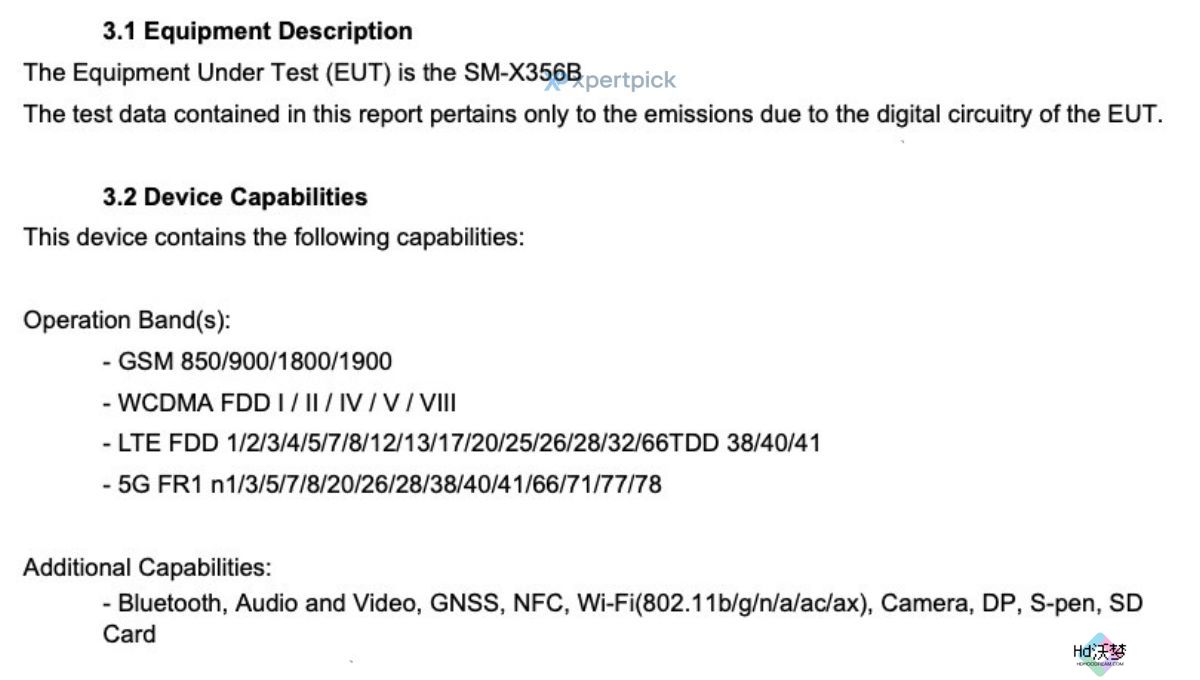This screenshot has width=1200, height=680.
Task: Click the WCDMA FDD bands line
Action: 279,402
